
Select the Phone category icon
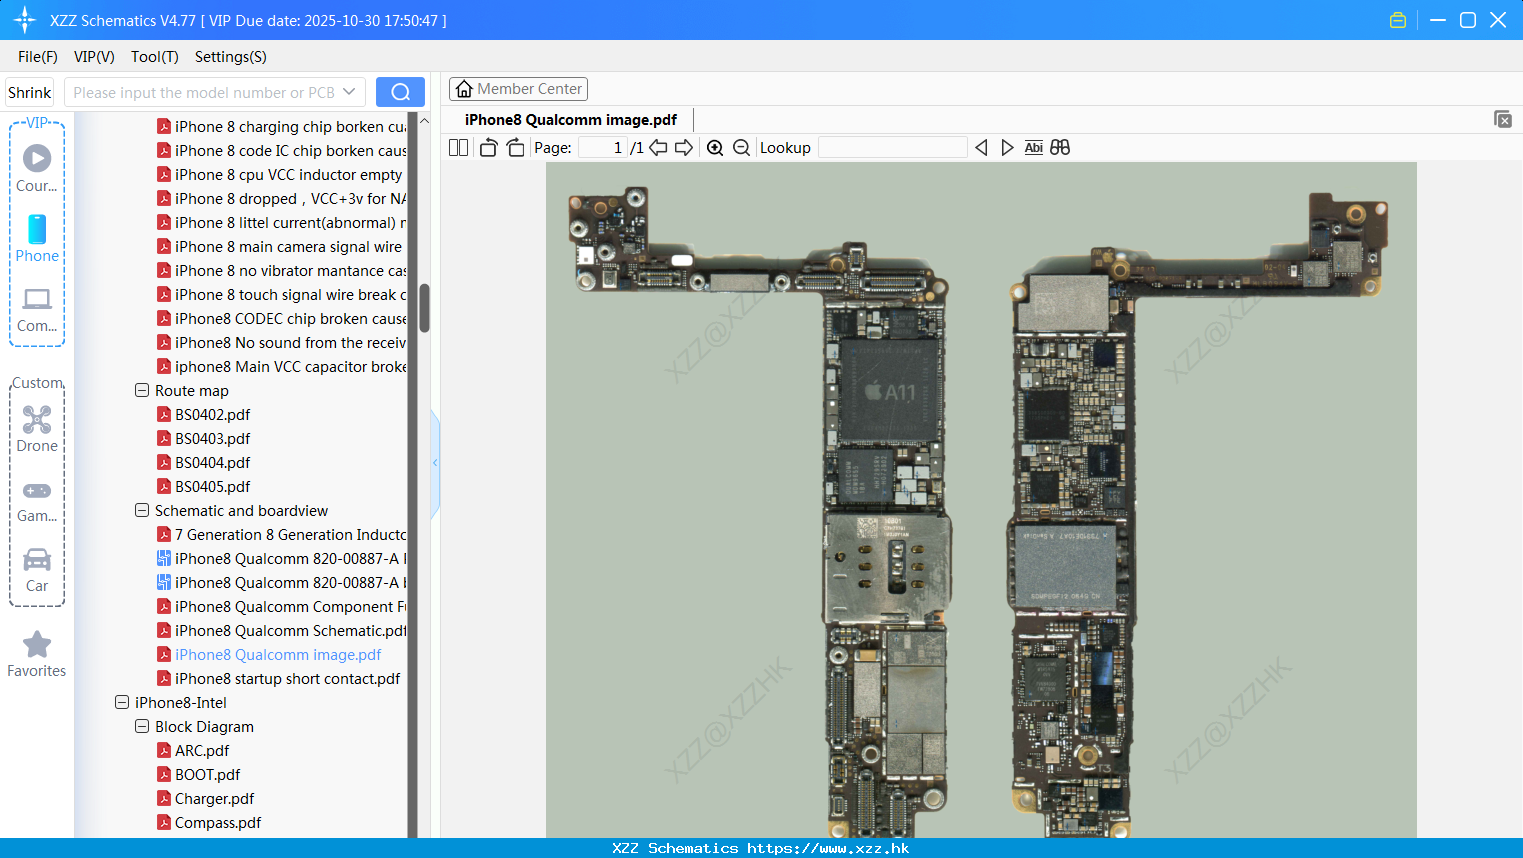pyautogui.click(x=37, y=239)
